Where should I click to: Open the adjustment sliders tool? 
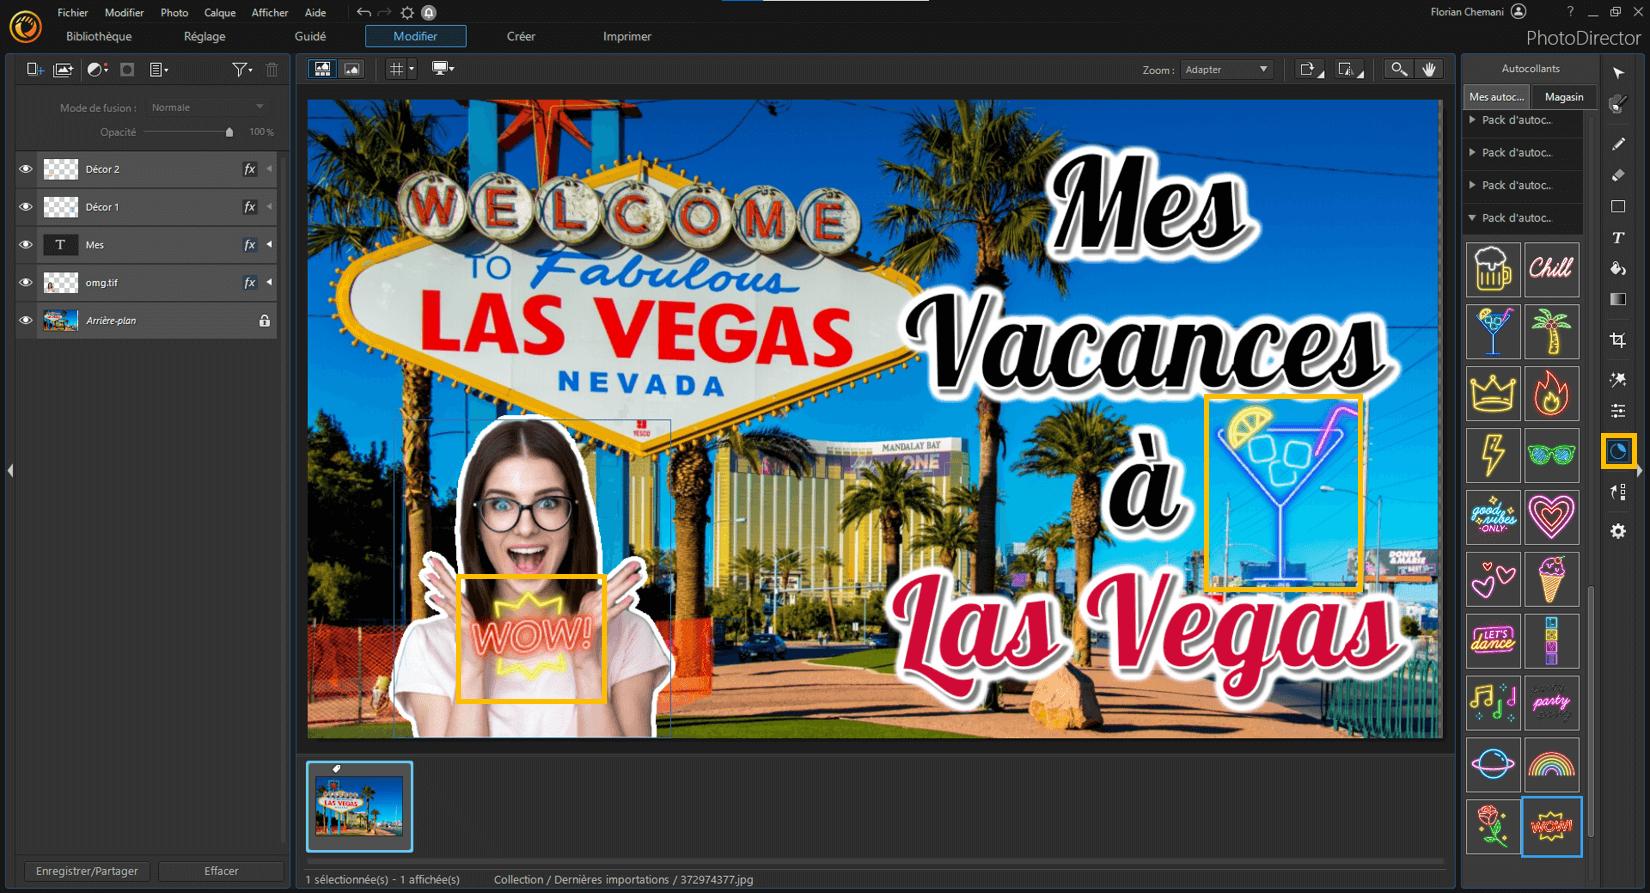1618,411
